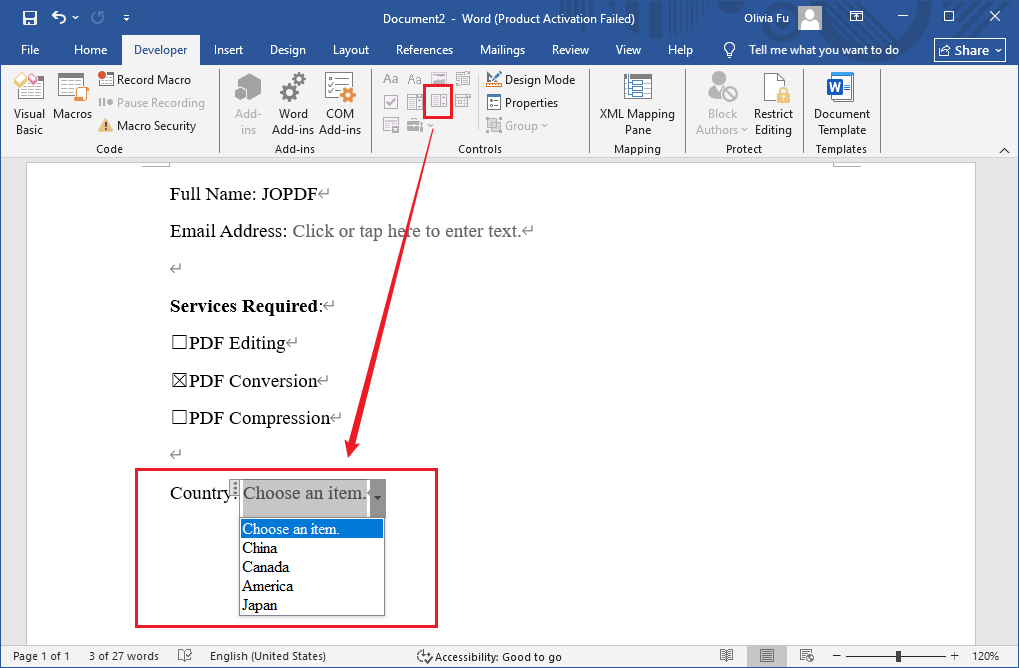Select America from Country list

click(x=312, y=585)
